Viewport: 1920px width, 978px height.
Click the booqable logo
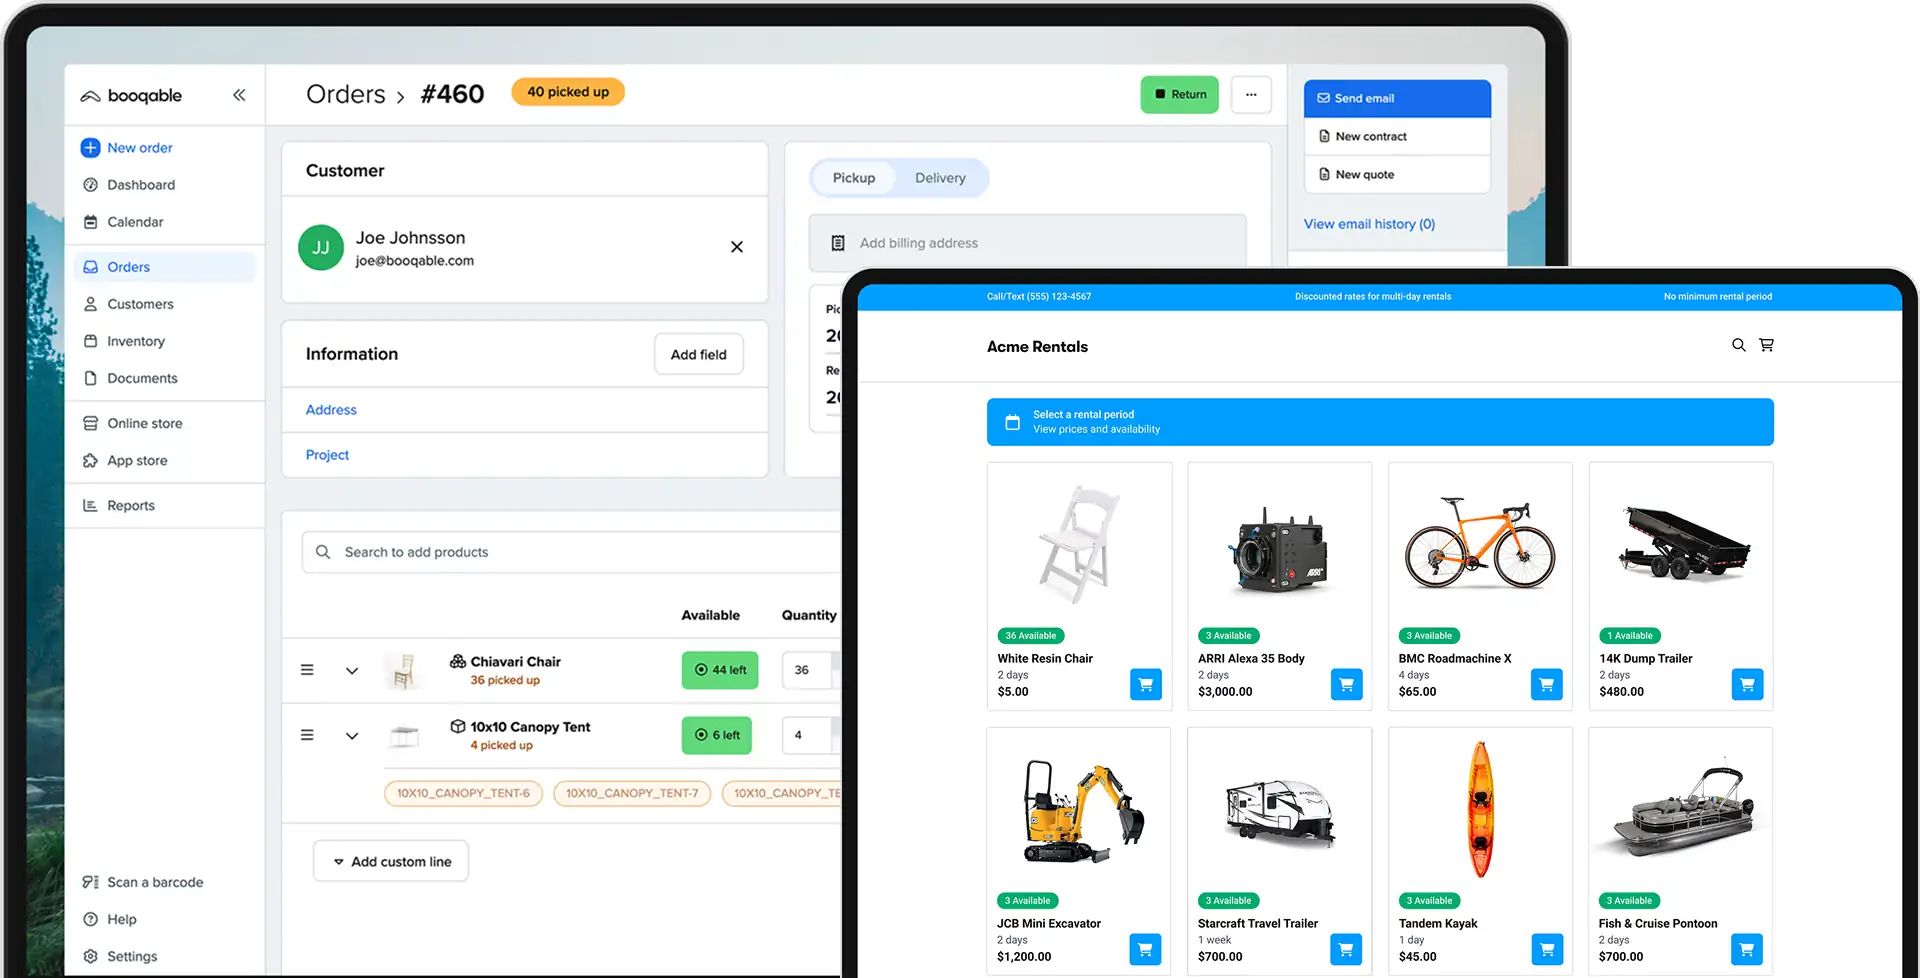pyautogui.click(x=131, y=96)
